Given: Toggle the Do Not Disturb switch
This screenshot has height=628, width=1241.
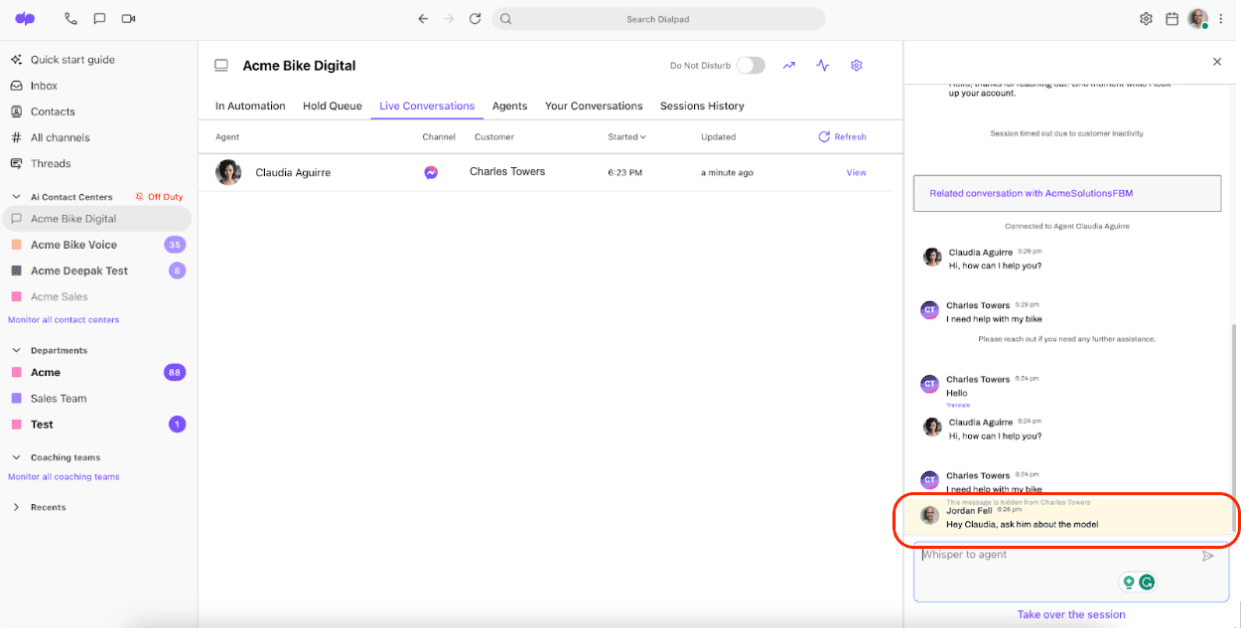Looking at the screenshot, I should point(750,66).
